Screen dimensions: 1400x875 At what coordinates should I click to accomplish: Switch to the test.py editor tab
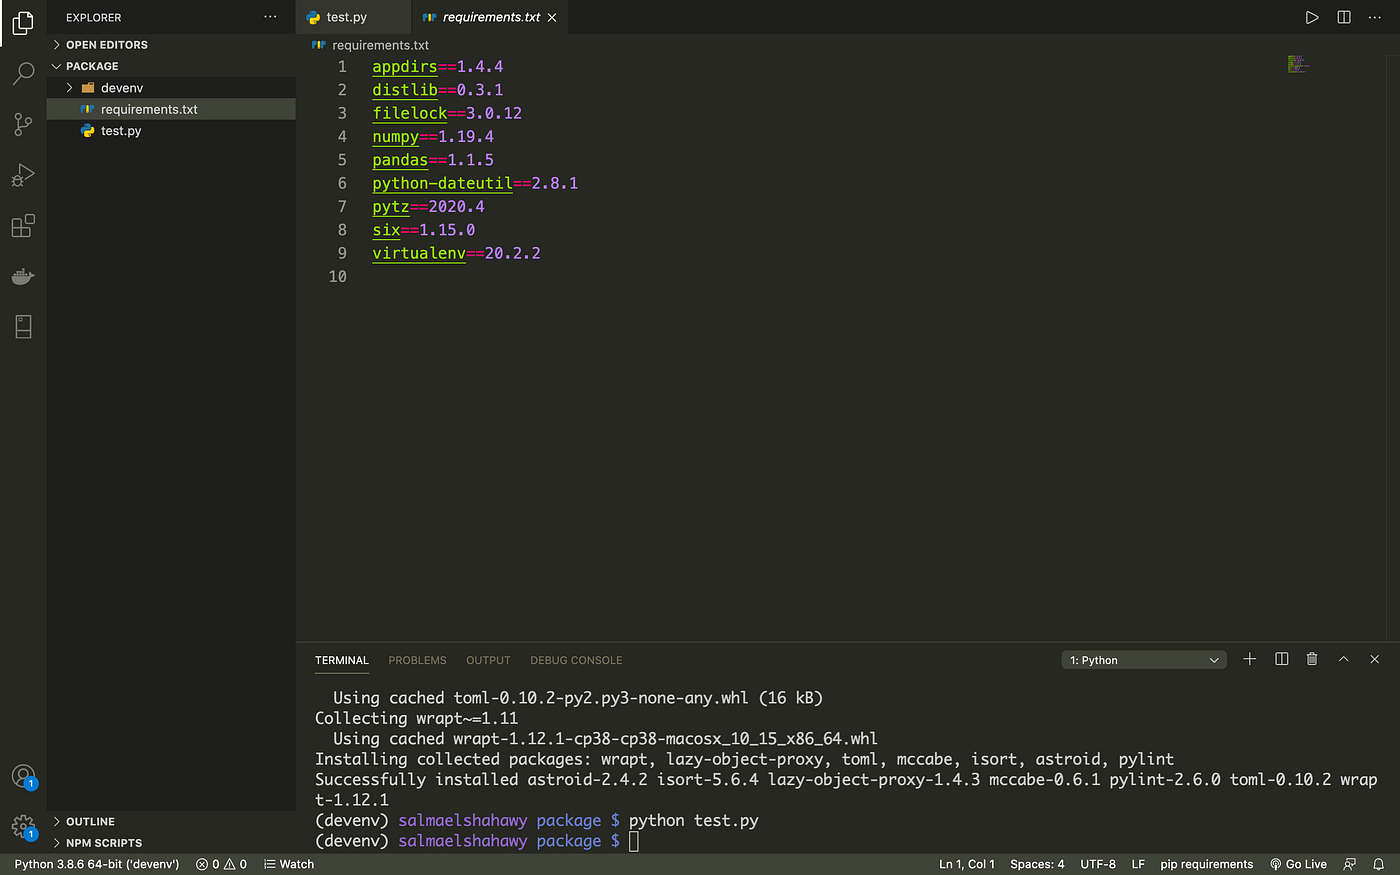click(x=346, y=17)
